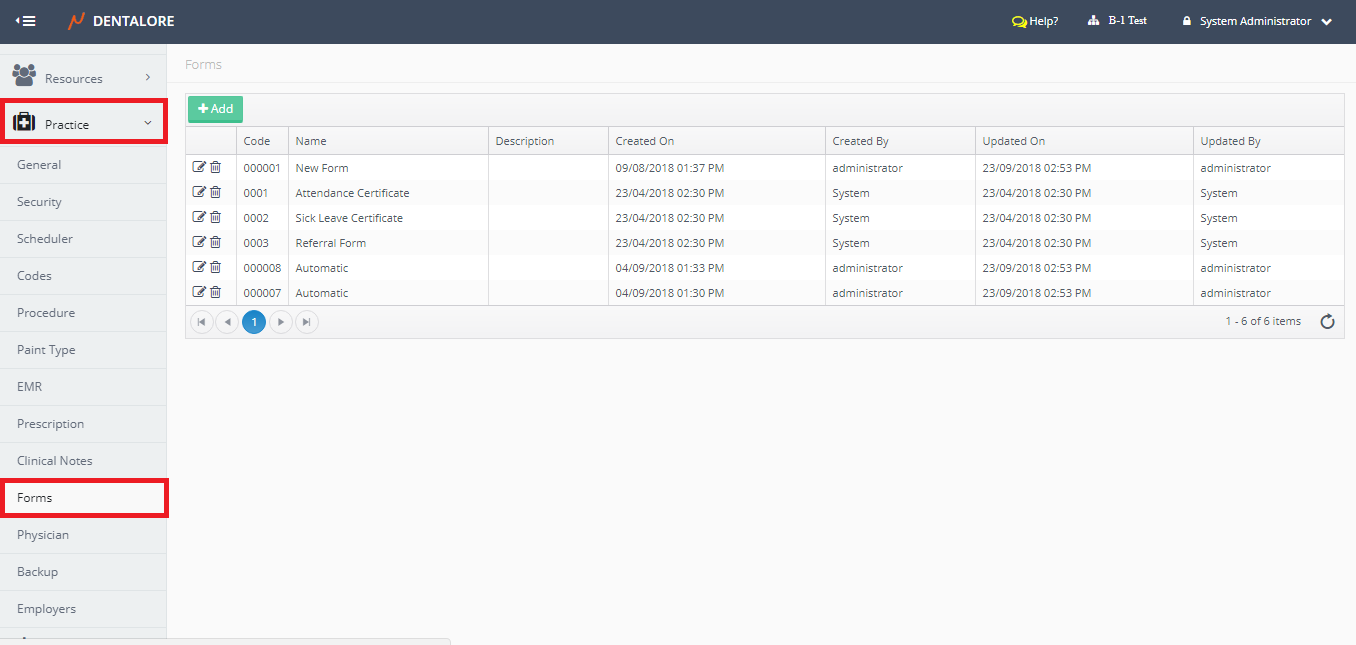Refresh the forms grid
This screenshot has height=645, width=1356.
pyautogui.click(x=1327, y=322)
